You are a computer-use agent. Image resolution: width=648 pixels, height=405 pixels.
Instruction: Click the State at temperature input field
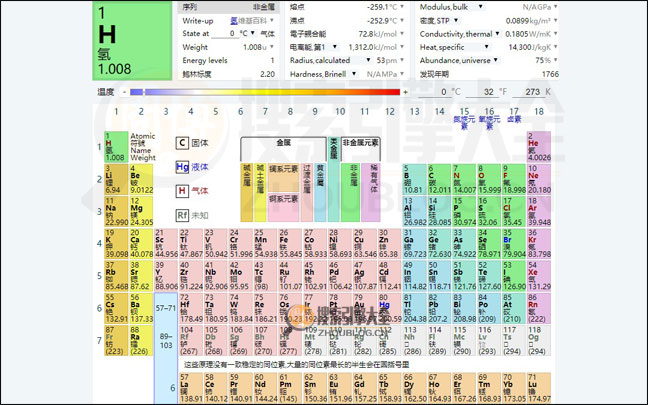click(x=226, y=33)
